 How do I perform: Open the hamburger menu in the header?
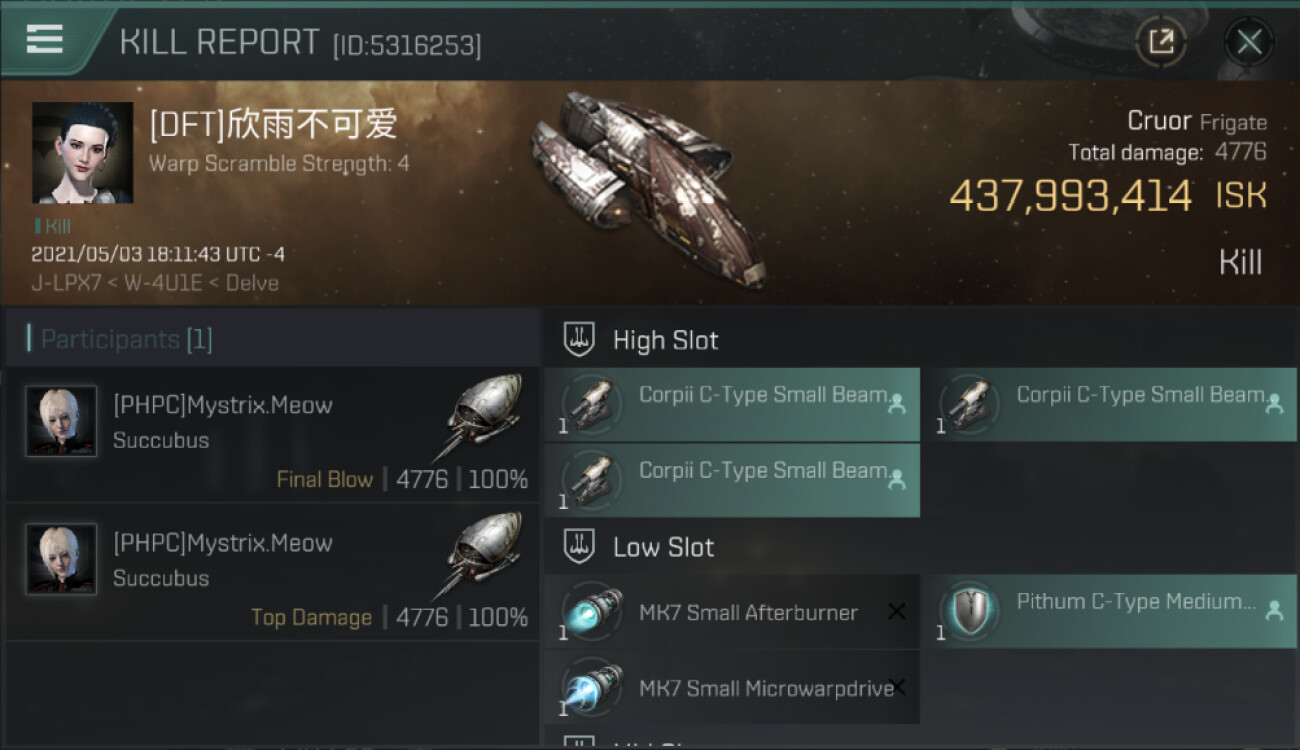[x=44, y=40]
